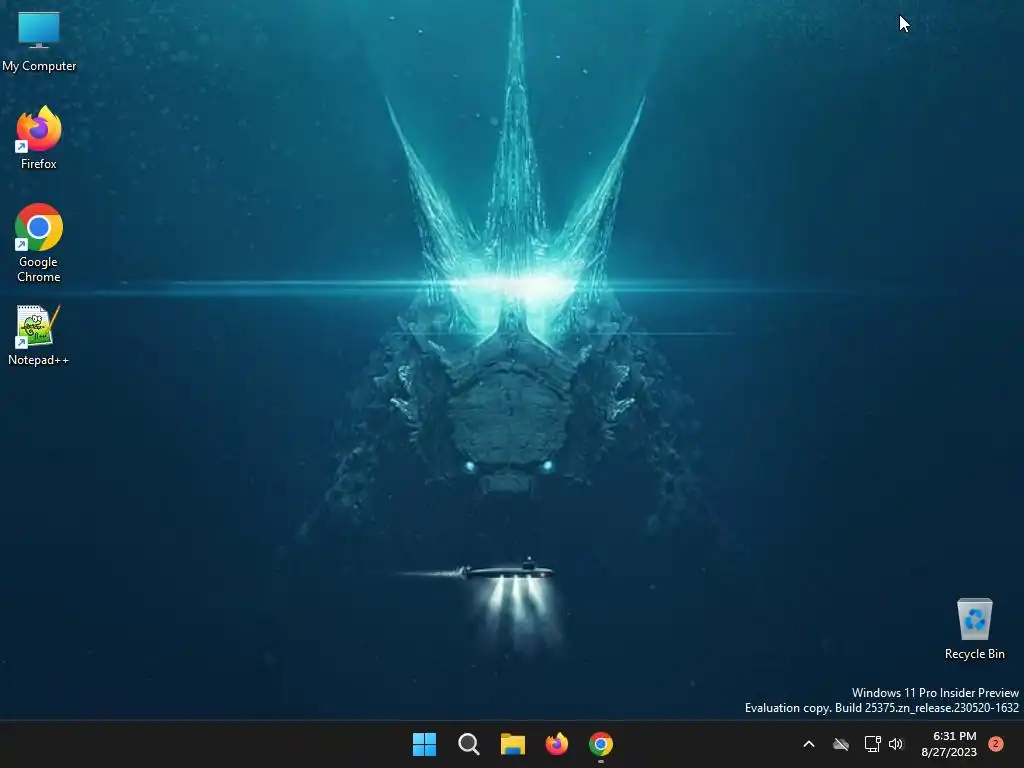Image resolution: width=1024 pixels, height=768 pixels.
Task: Open taskbar Search
Action: tap(469, 744)
